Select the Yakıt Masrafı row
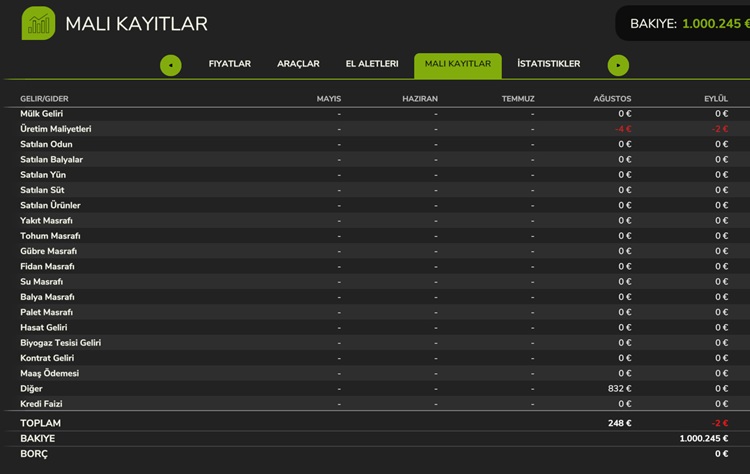The height and width of the screenshot is (474, 750). point(46,220)
